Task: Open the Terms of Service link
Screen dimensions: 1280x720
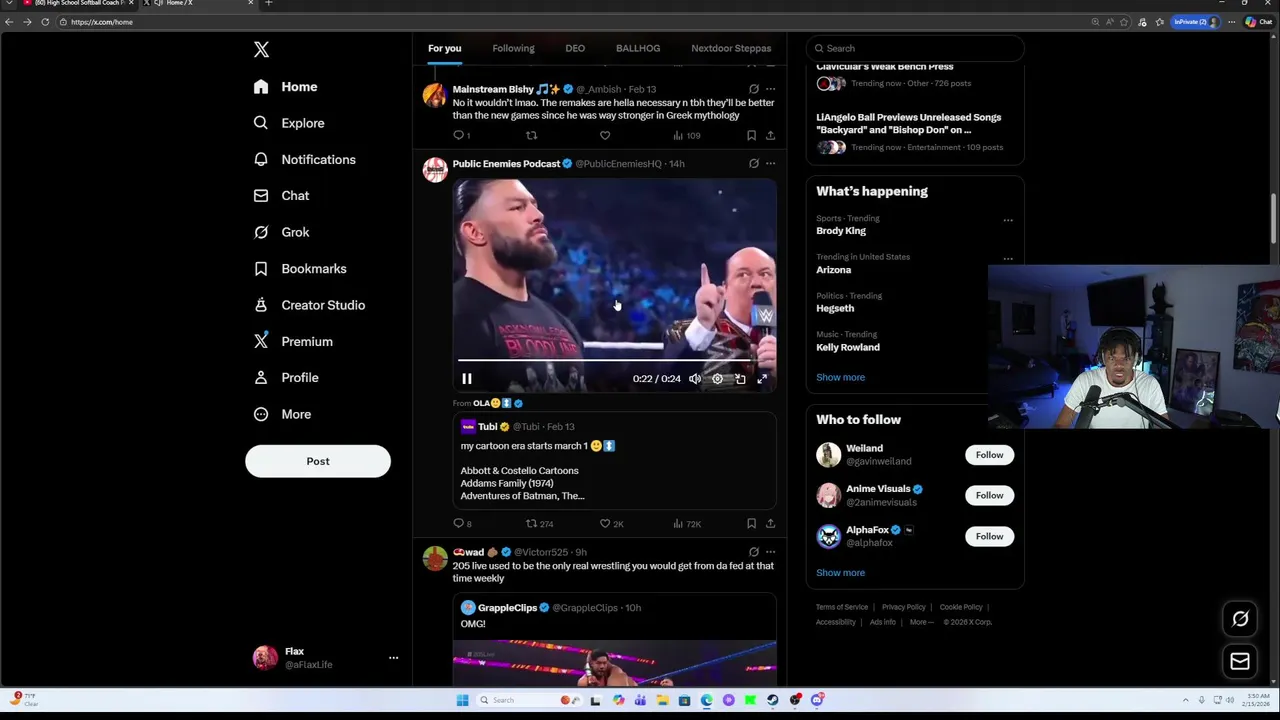Action: (842, 607)
